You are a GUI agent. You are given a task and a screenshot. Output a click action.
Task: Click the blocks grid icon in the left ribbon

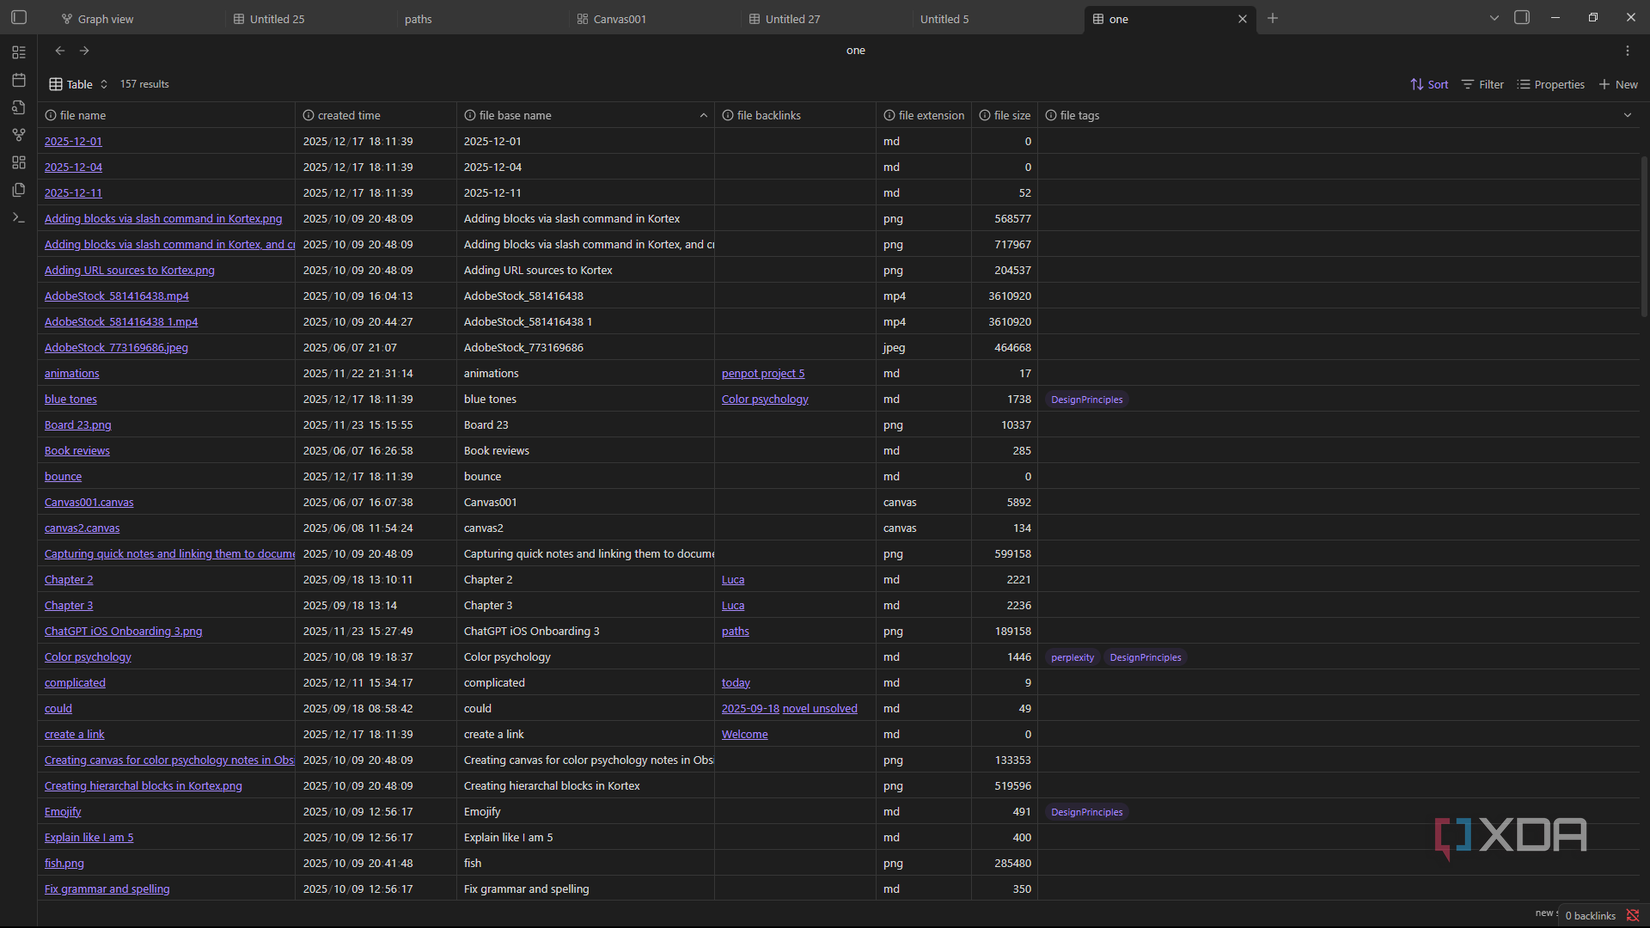(x=18, y=161)
